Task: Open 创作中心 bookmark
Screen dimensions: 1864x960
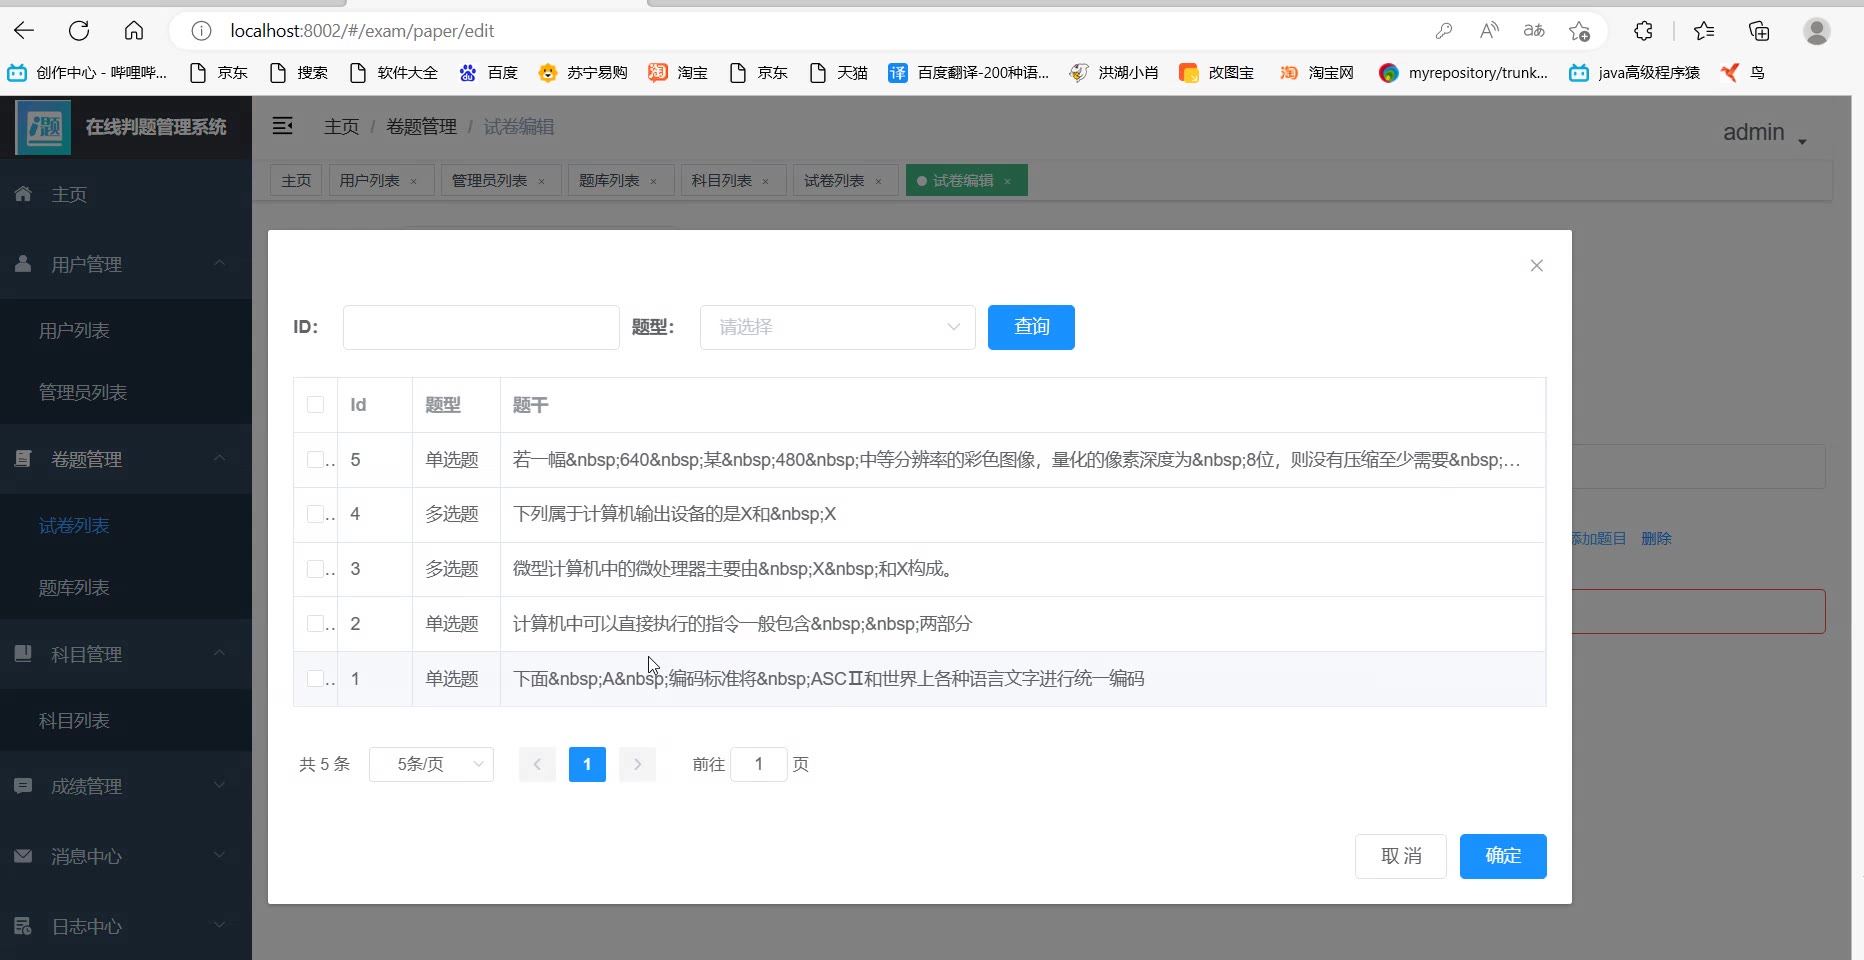Action: (x=87, y=72)
